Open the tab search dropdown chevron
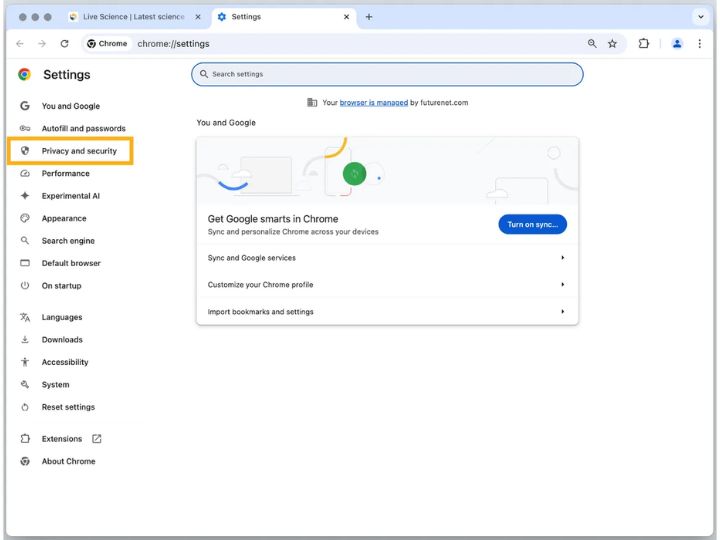 (701, 17)
